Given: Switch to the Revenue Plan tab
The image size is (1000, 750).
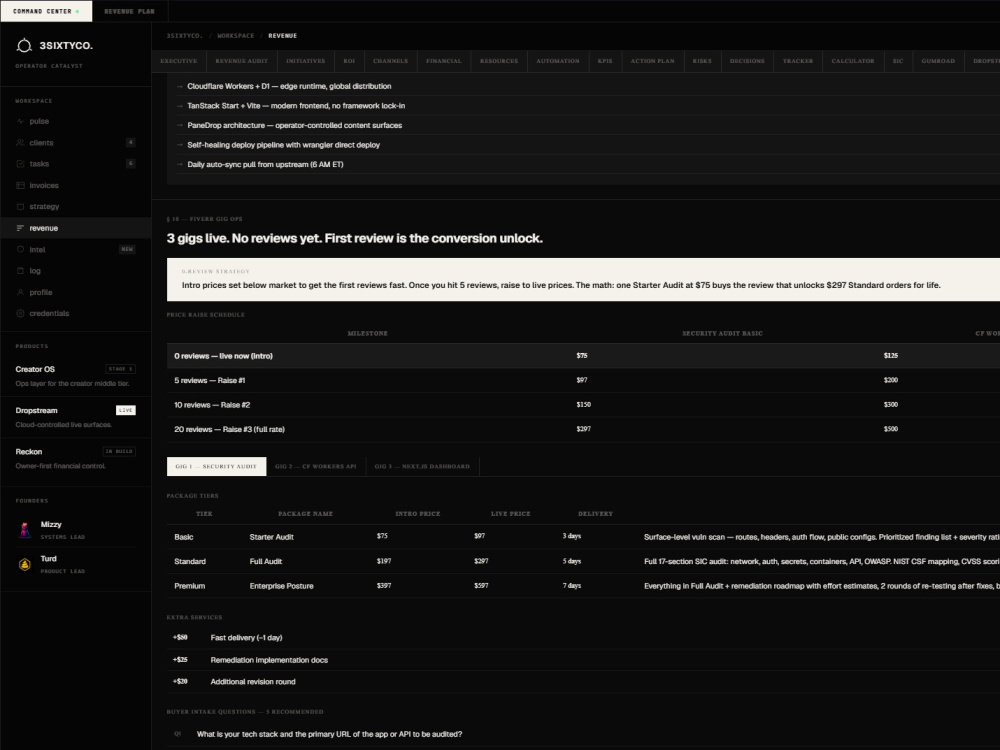Looking at the screenshot, I should click(129, 11).
